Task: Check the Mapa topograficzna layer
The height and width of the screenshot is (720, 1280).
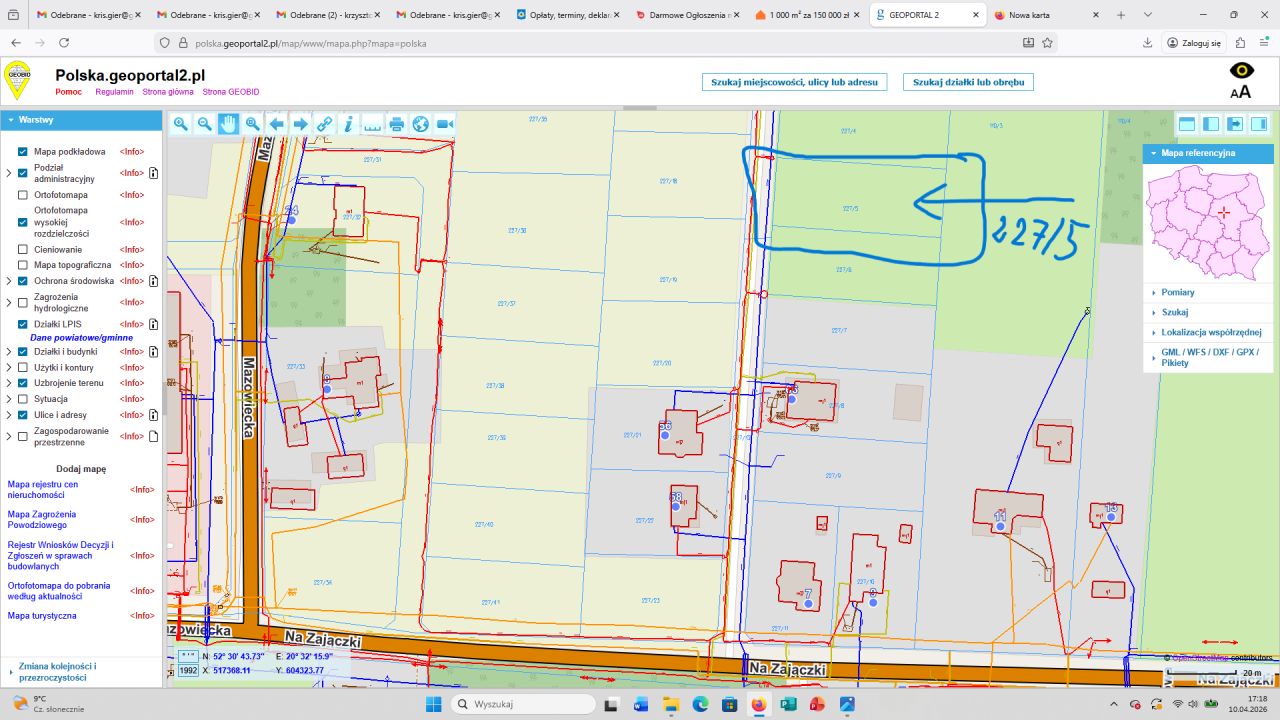Action: pyautogui.click(x=23, y=265)
